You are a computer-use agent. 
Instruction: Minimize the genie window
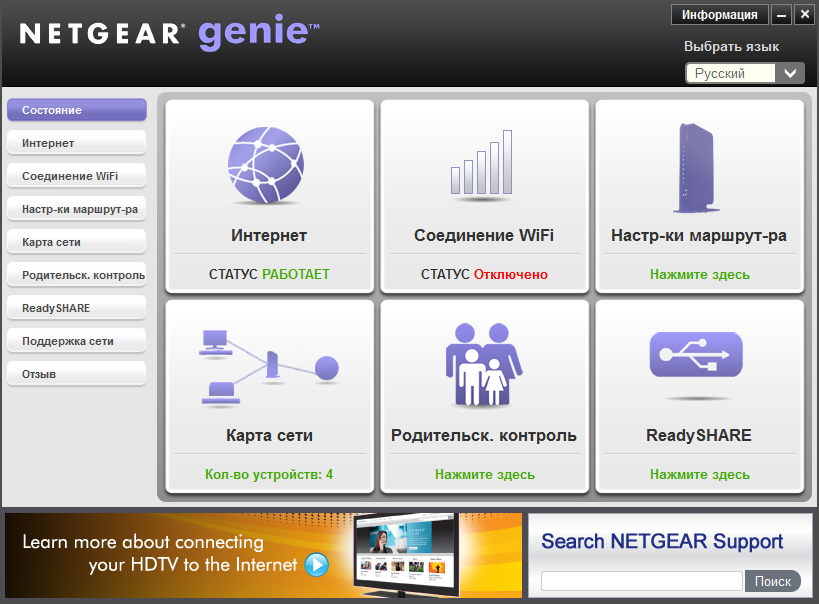[781, 15]
